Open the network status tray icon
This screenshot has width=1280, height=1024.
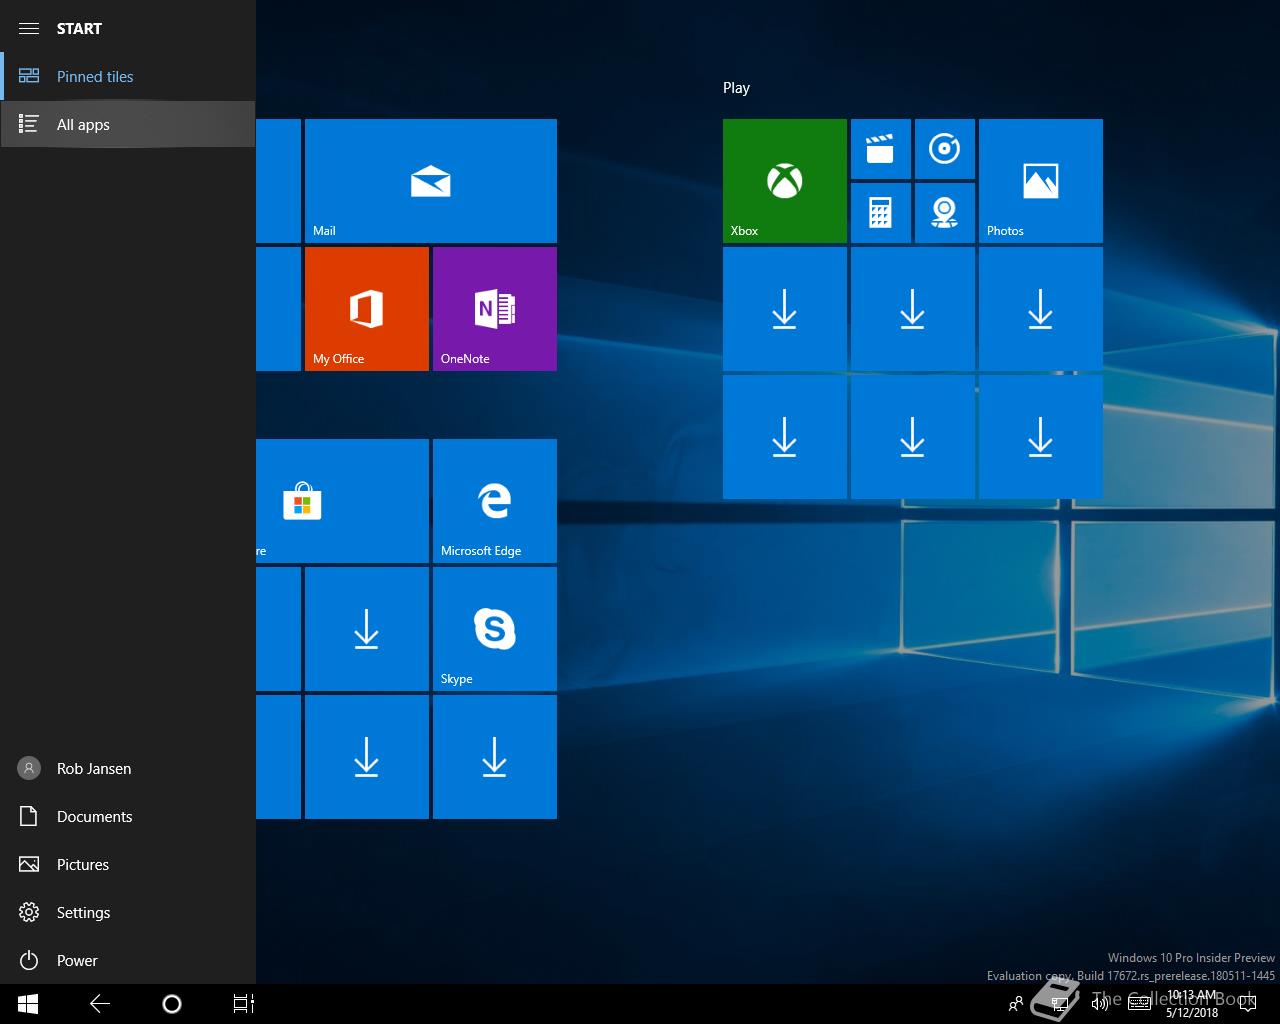(1060, 1004)
